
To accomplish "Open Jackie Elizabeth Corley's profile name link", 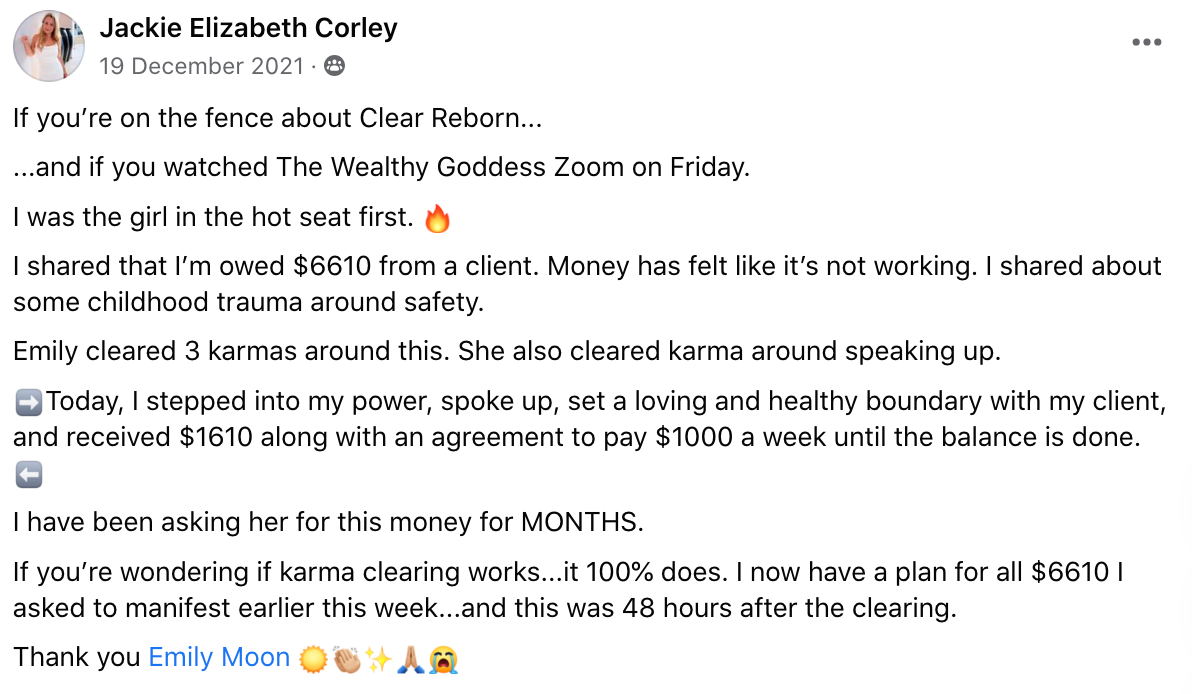I will [x=249, y=28].
